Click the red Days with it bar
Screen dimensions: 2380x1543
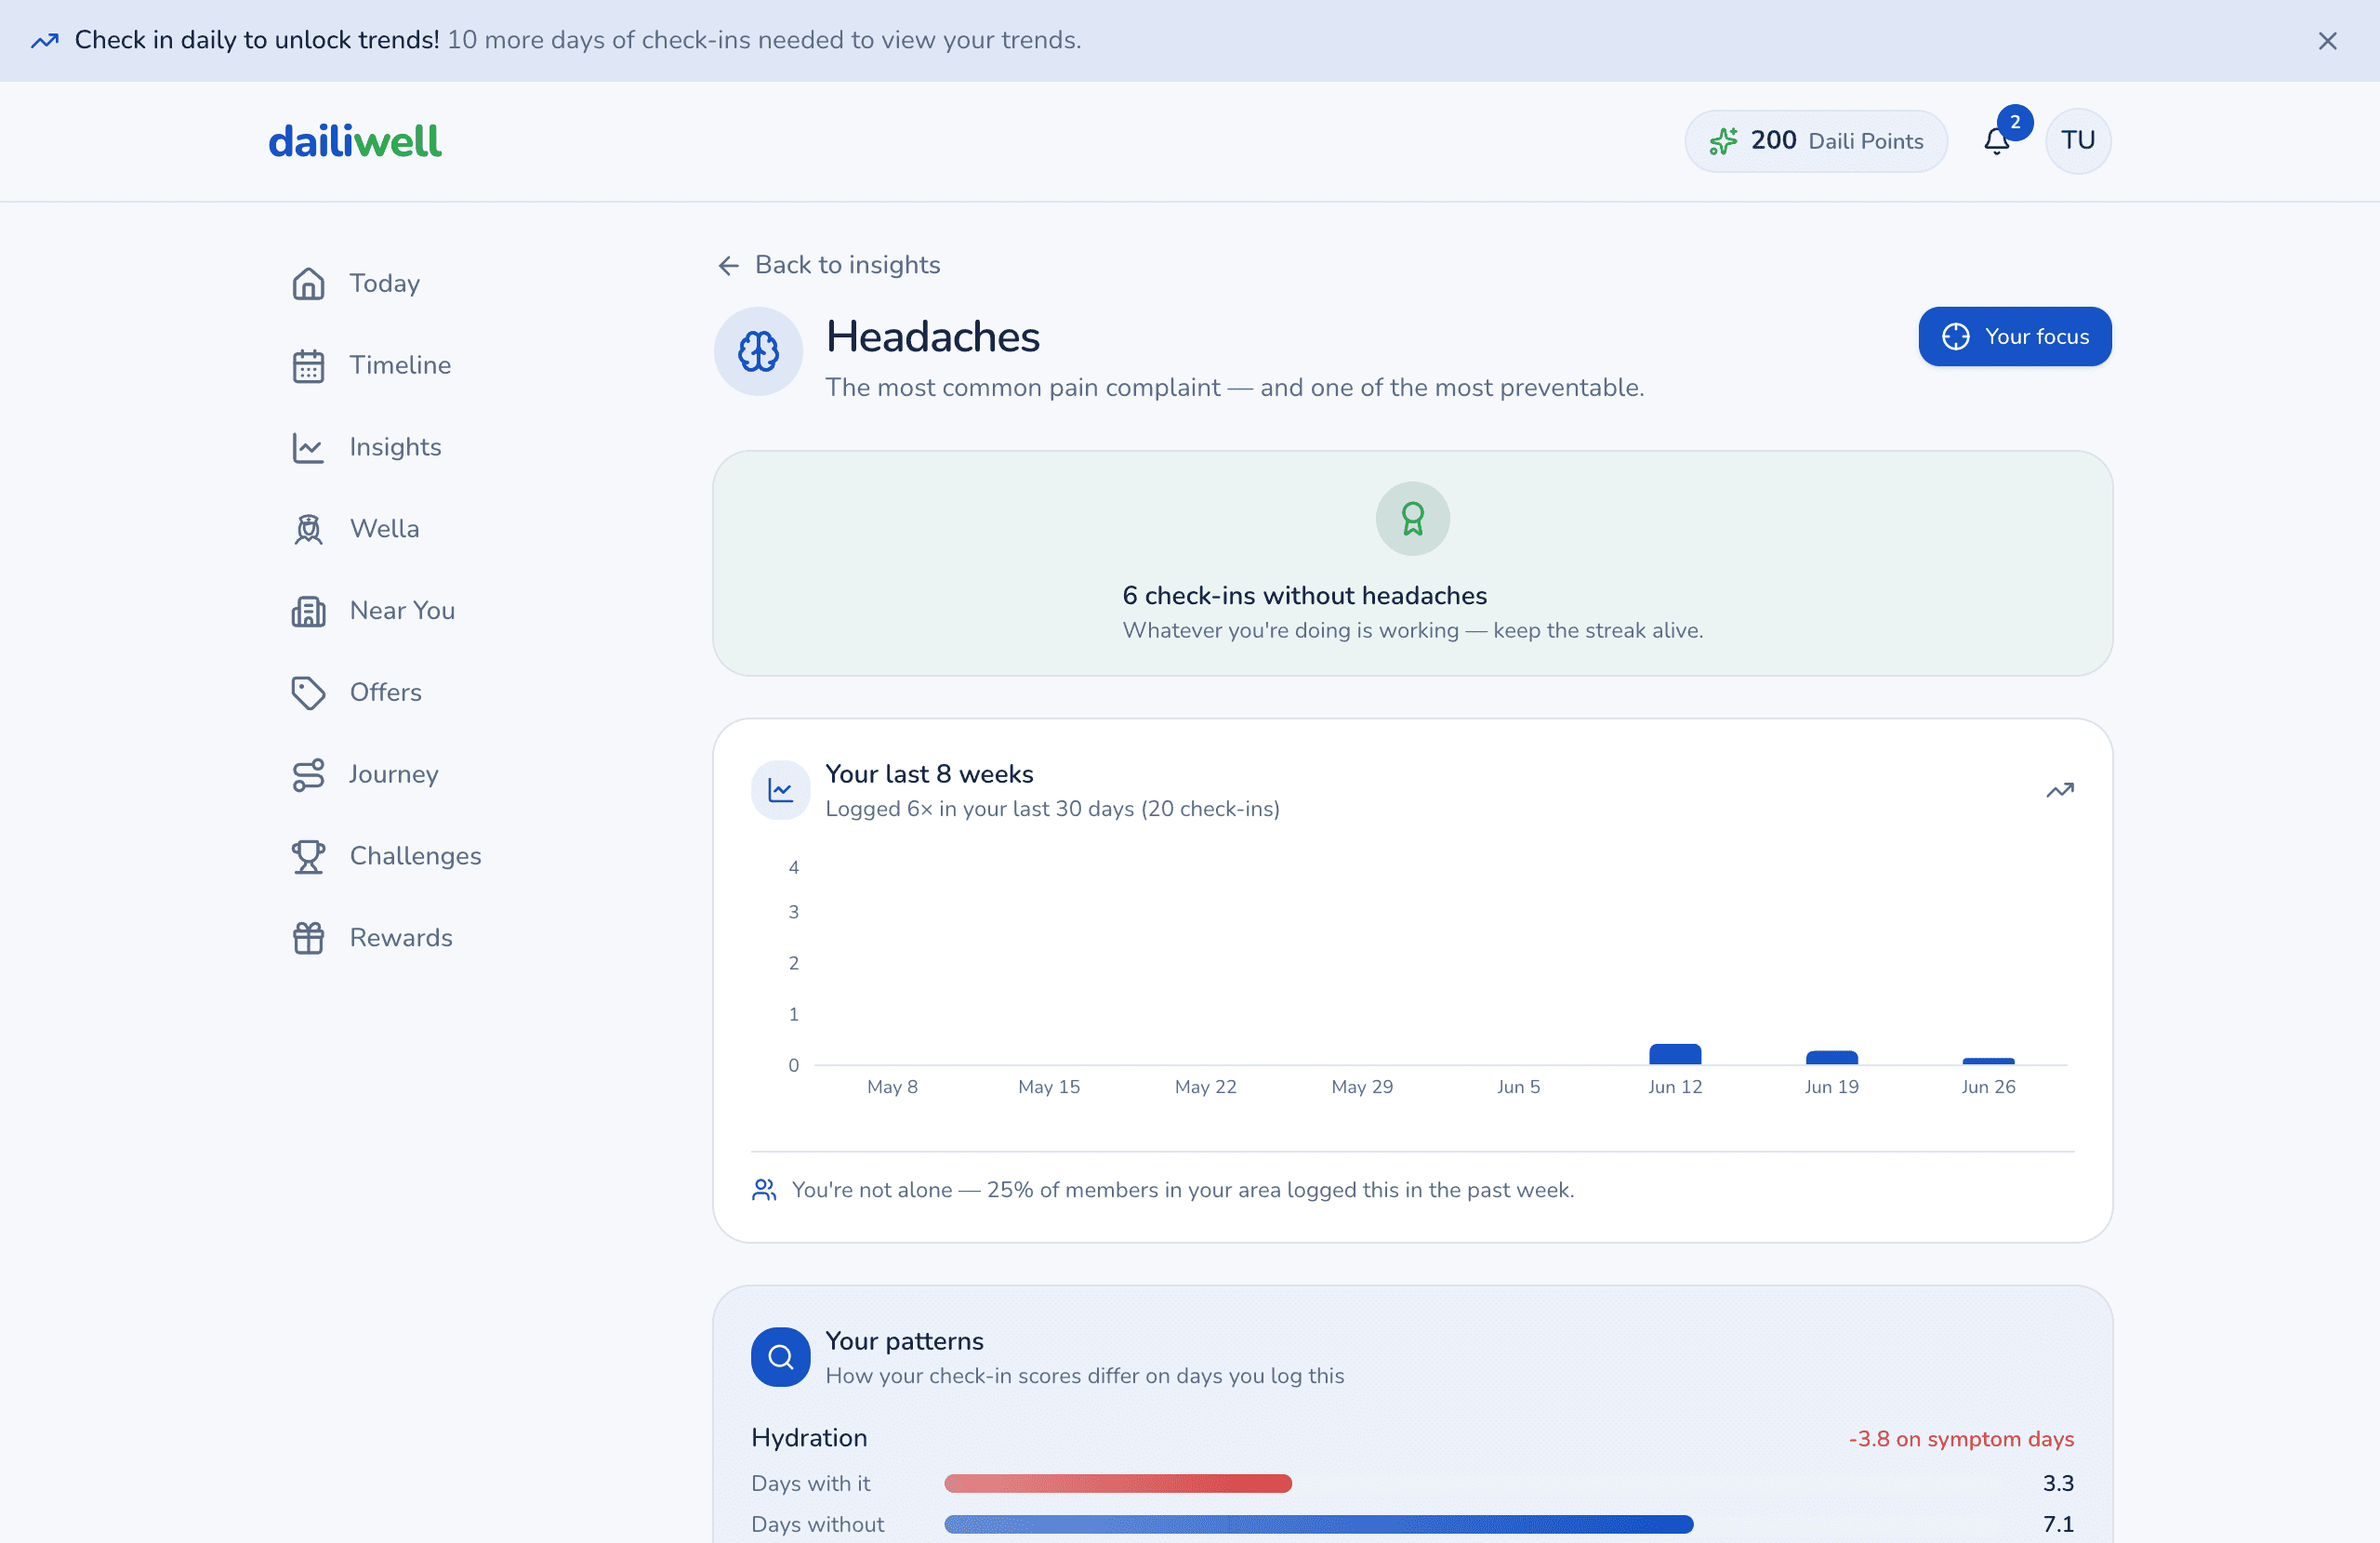(x=1118, y=1484)
